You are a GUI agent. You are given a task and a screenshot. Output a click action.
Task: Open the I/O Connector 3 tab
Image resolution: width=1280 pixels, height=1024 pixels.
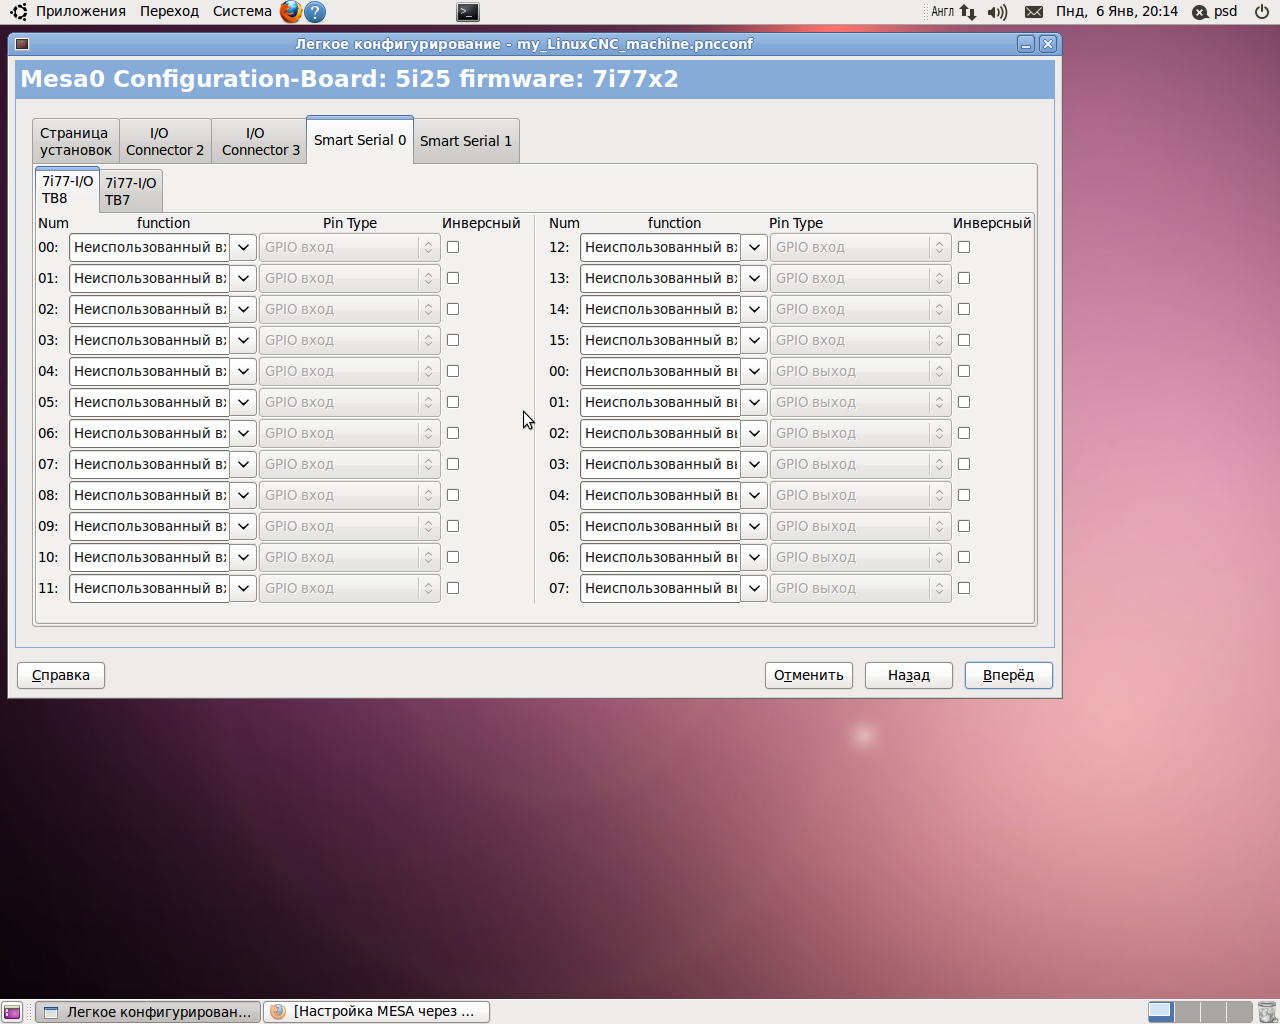click(259, 141)
